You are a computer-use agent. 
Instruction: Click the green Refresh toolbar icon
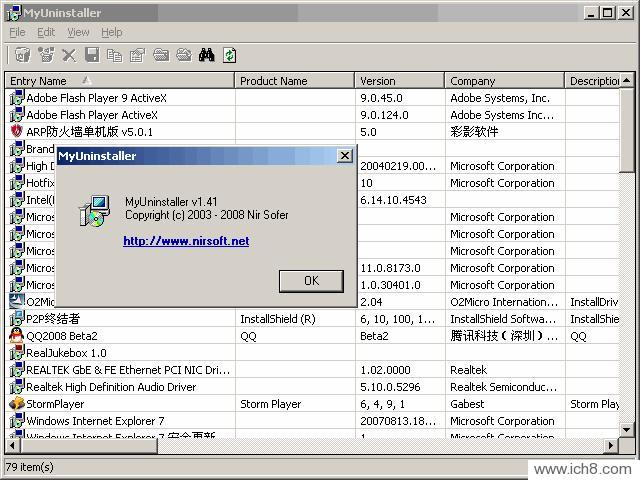[x=230, y=55]
